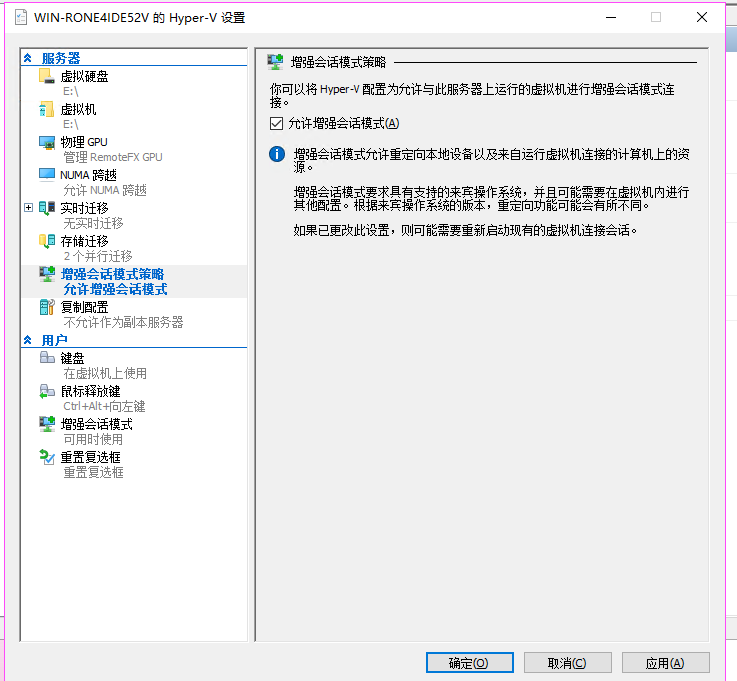Click the highlighted 允许增强会话模式 subtext in the tree
The width and height of the screenshot is (737, 681).
115,289
